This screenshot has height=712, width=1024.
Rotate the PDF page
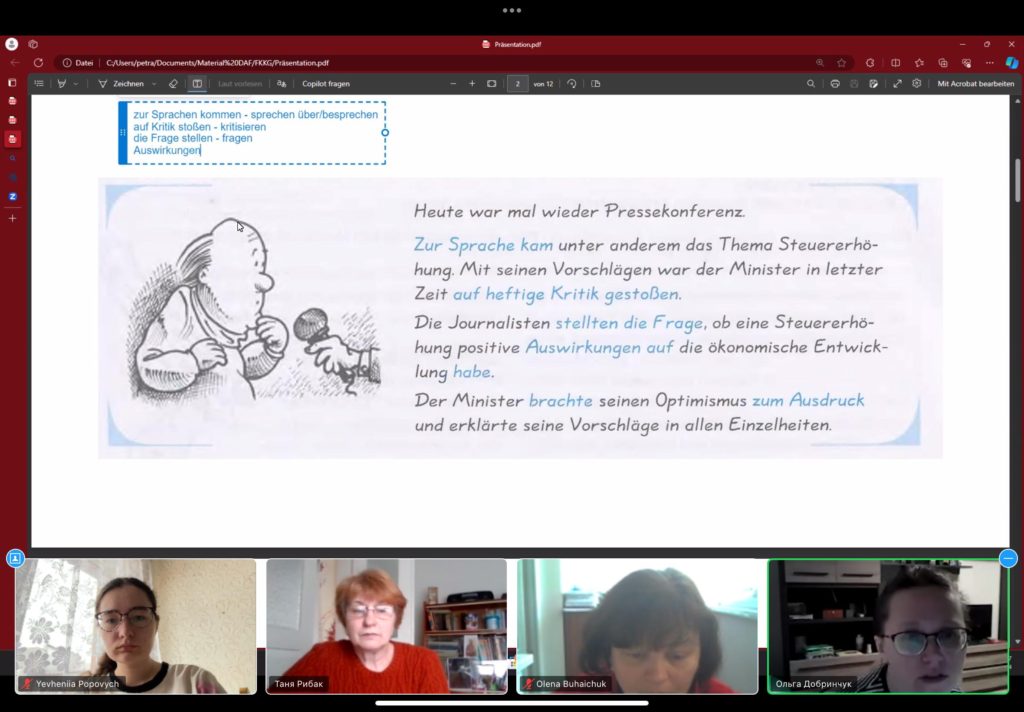pyautogui.click(x=571, y=84)
